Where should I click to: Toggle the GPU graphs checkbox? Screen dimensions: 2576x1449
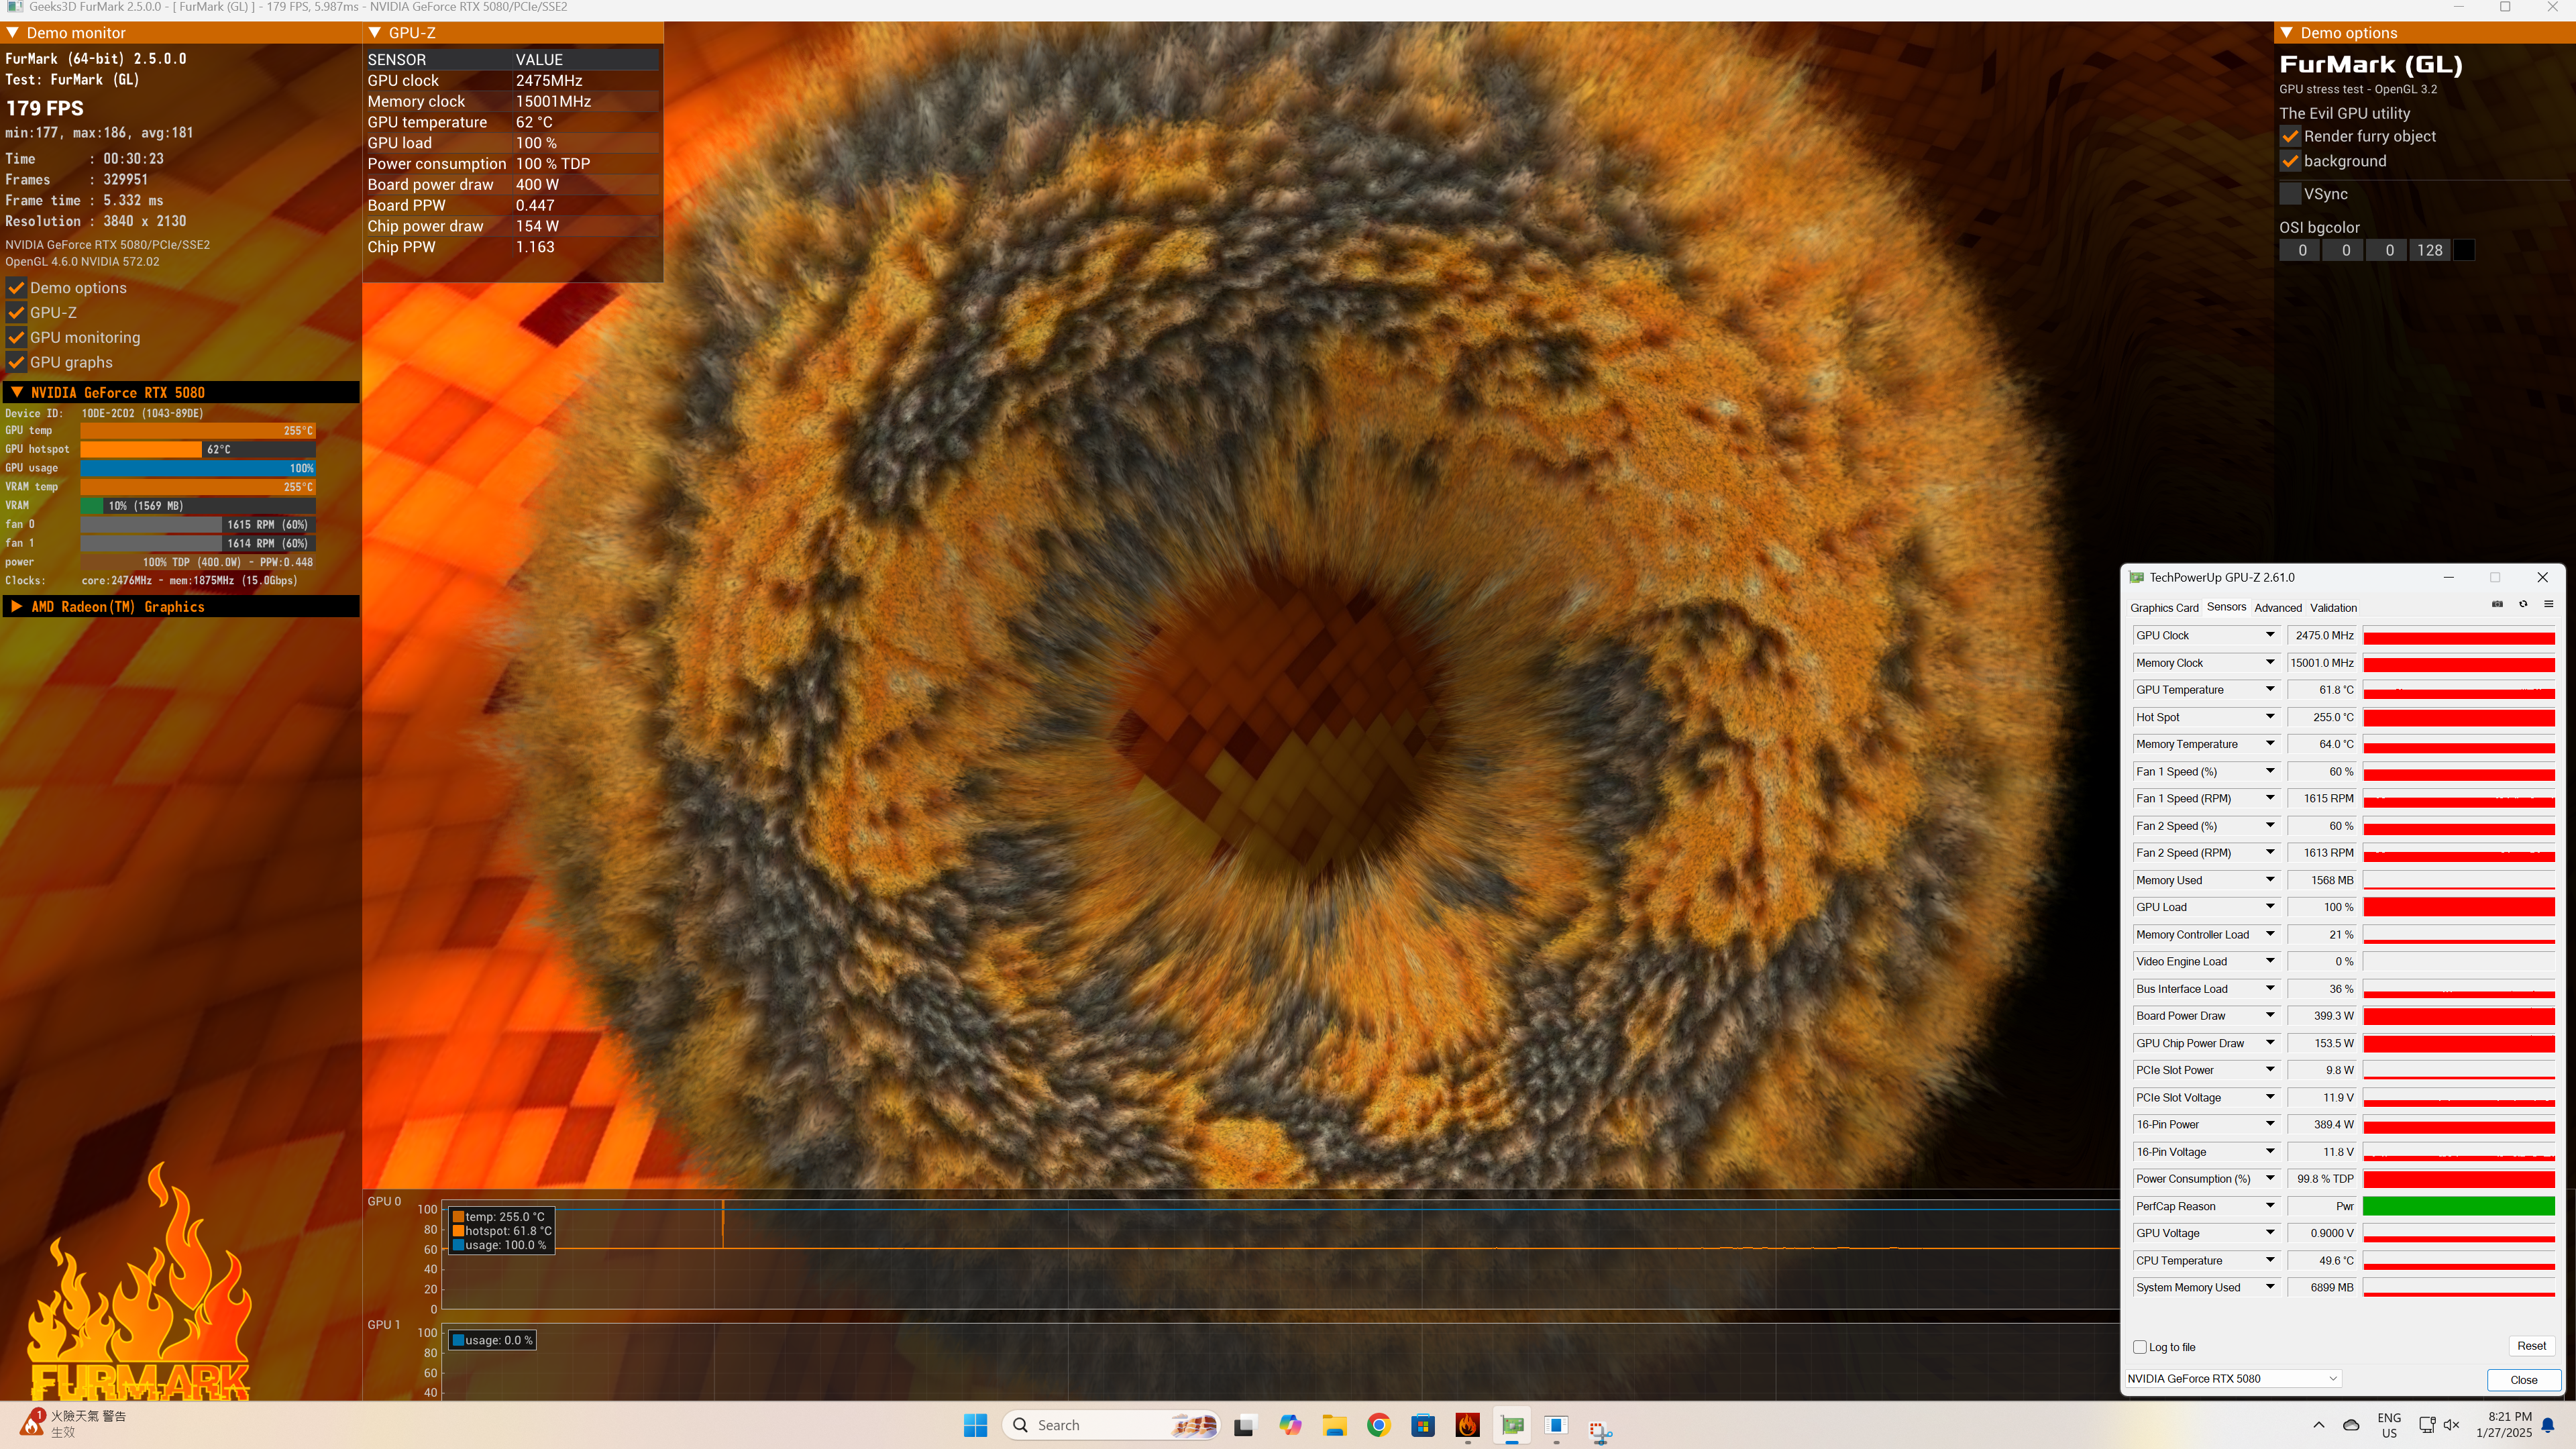click(16, 363)
